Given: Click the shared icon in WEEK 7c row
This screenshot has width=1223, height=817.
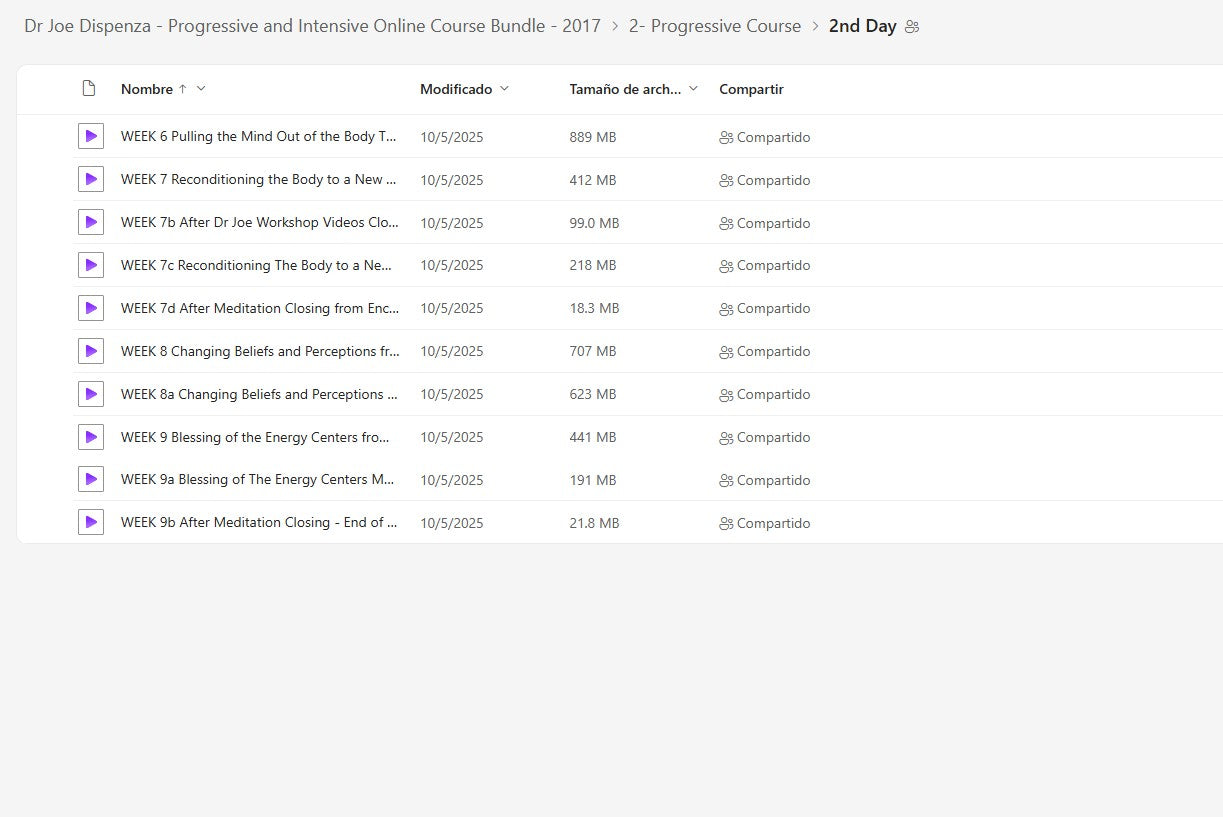Looking at the screenshot, I should click(x=726, y=266).
